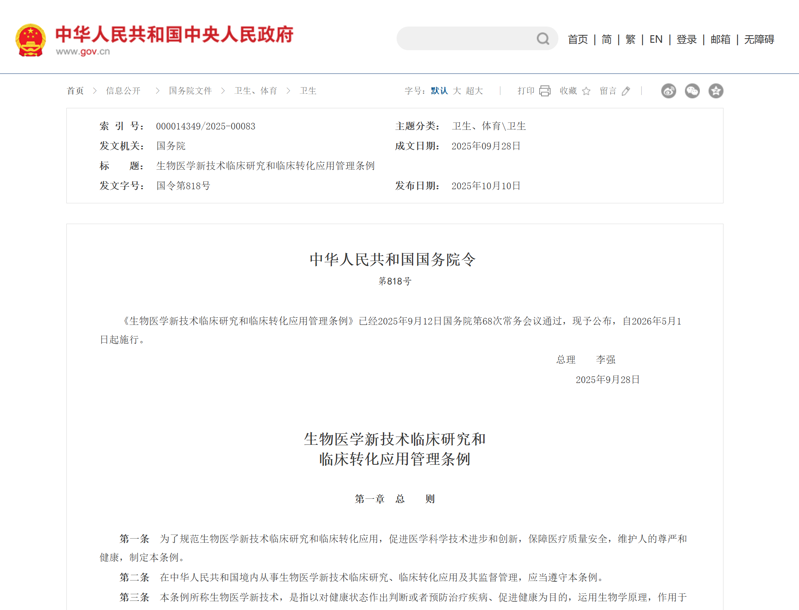Image resolution: width=799 pixels, height=610 pixels.
Task: Share the page via WeChat icon
Action: pos(692,91)
